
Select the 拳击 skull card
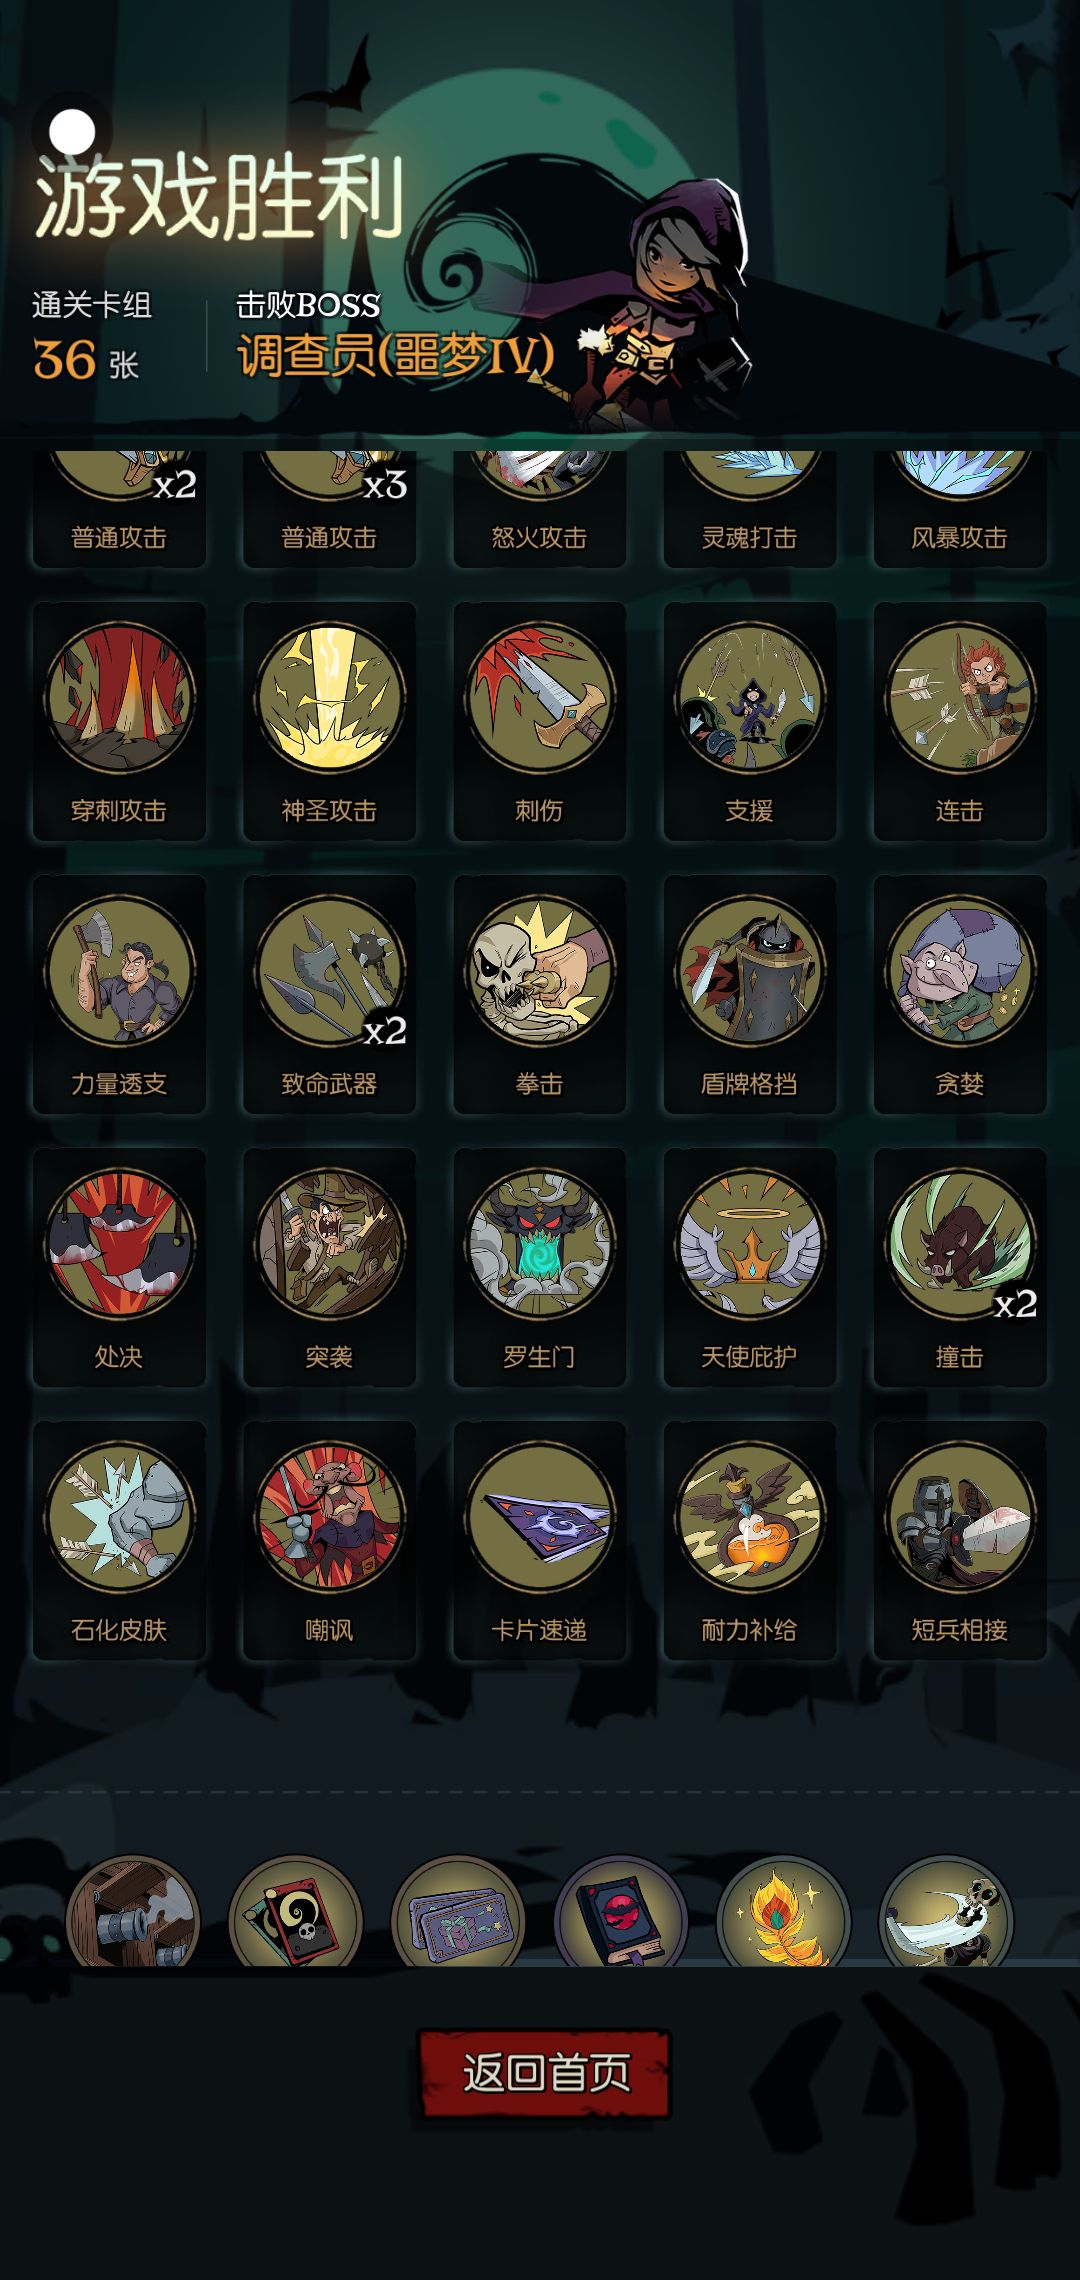coord(539,995)
